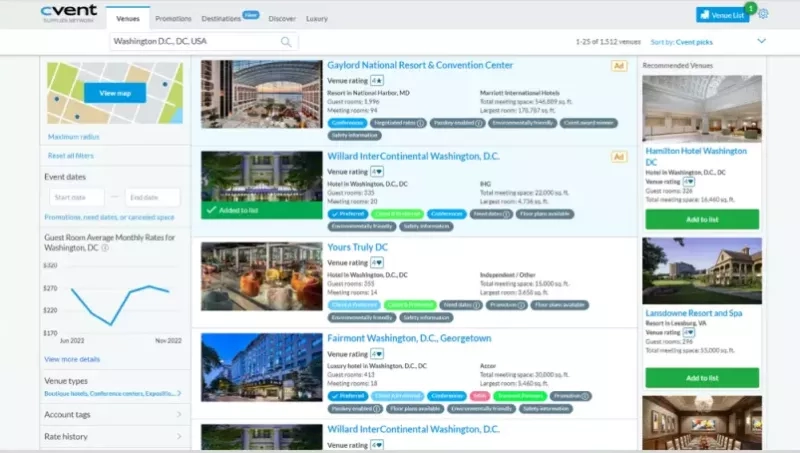
Task: Click Reset all filters link
Action: 70,156
